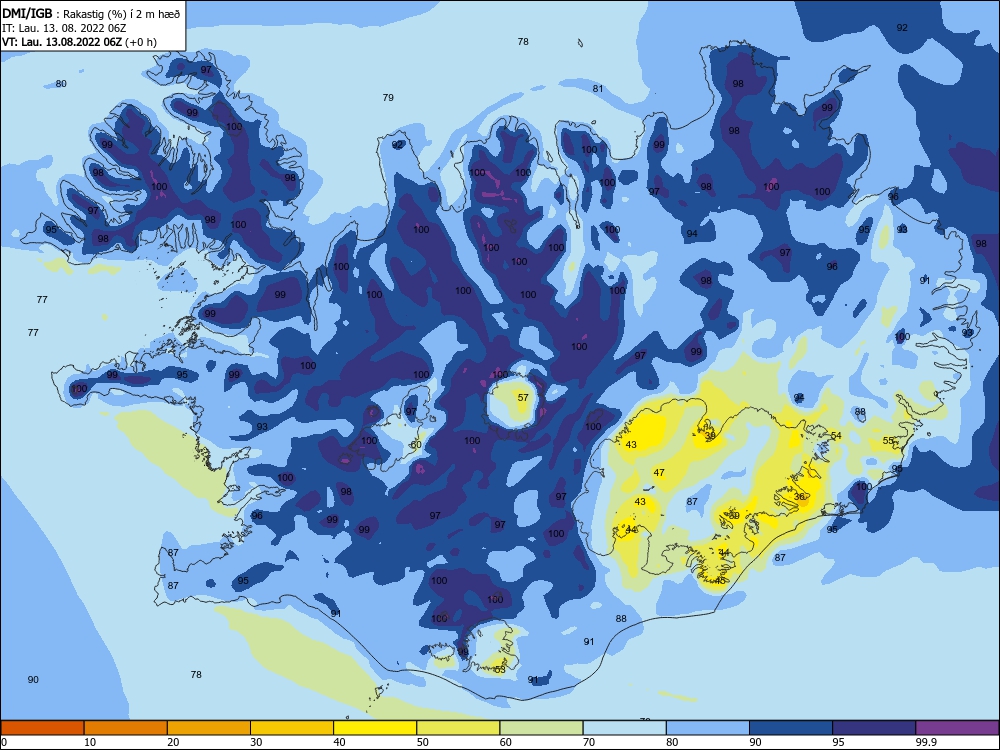Click the '54' humidity value
Viewport: 1000px width, 750px height.
click(836, 436)
